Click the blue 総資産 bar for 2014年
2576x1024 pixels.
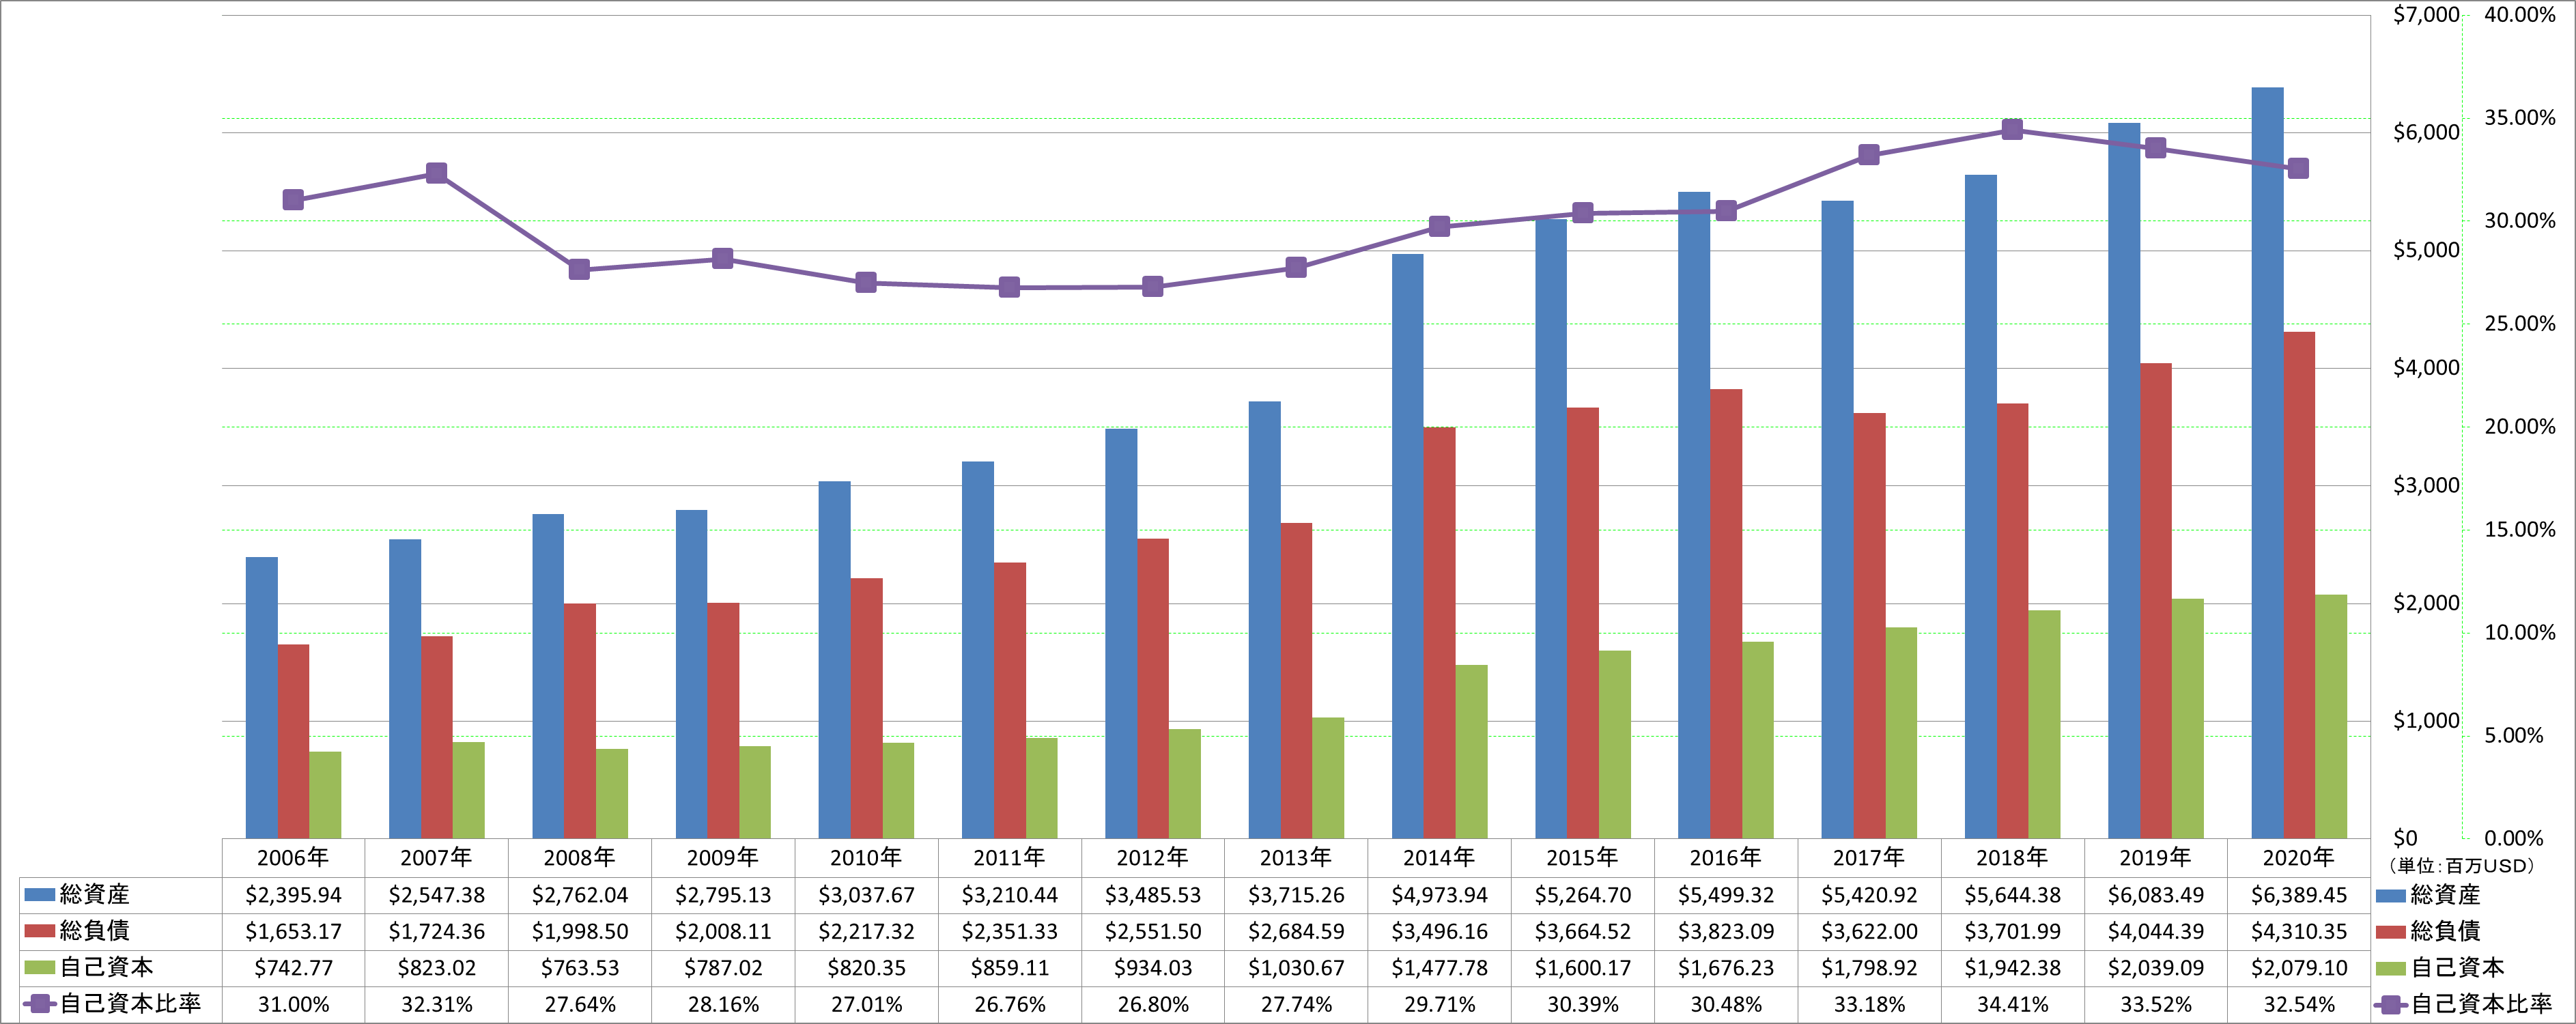point(1408,546)
